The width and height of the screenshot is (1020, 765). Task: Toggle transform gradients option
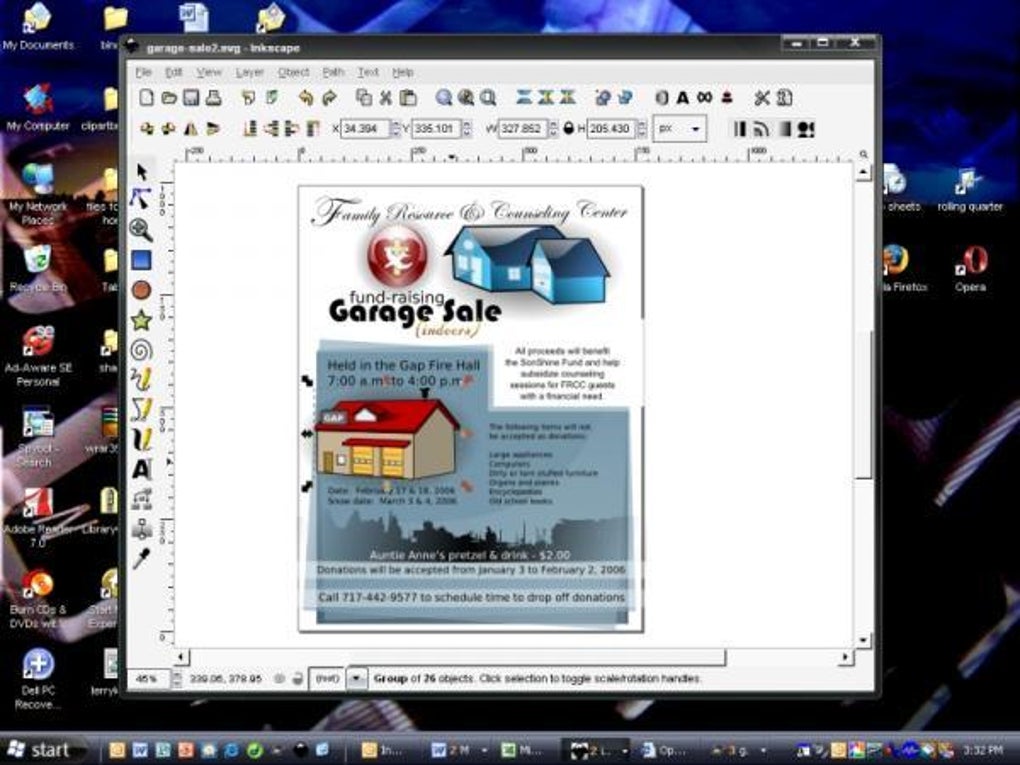click(785, 129)
